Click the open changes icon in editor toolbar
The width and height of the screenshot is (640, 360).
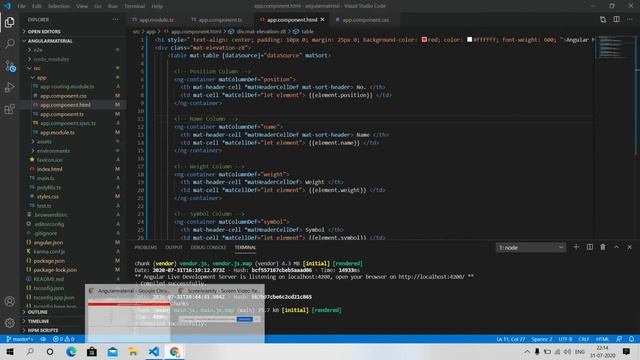click(x=603, y=20)
